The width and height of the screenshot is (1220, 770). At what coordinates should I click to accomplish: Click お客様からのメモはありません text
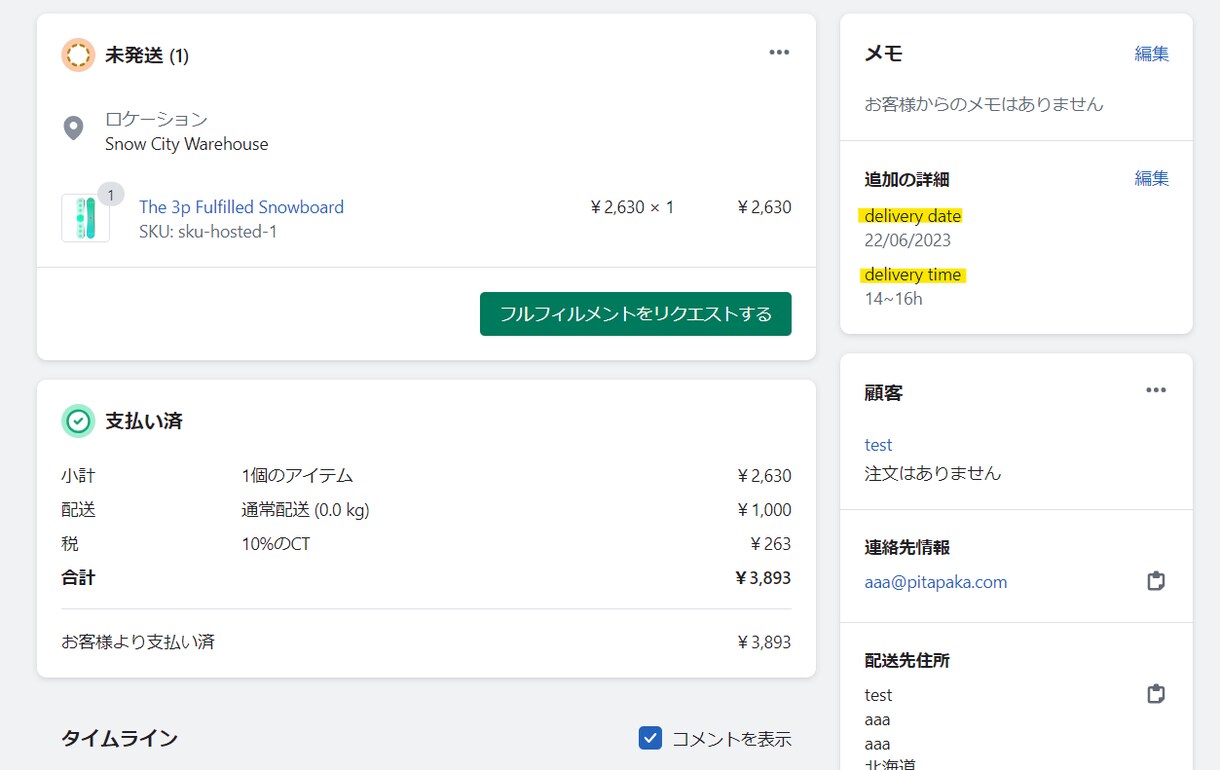coord(984,103)
